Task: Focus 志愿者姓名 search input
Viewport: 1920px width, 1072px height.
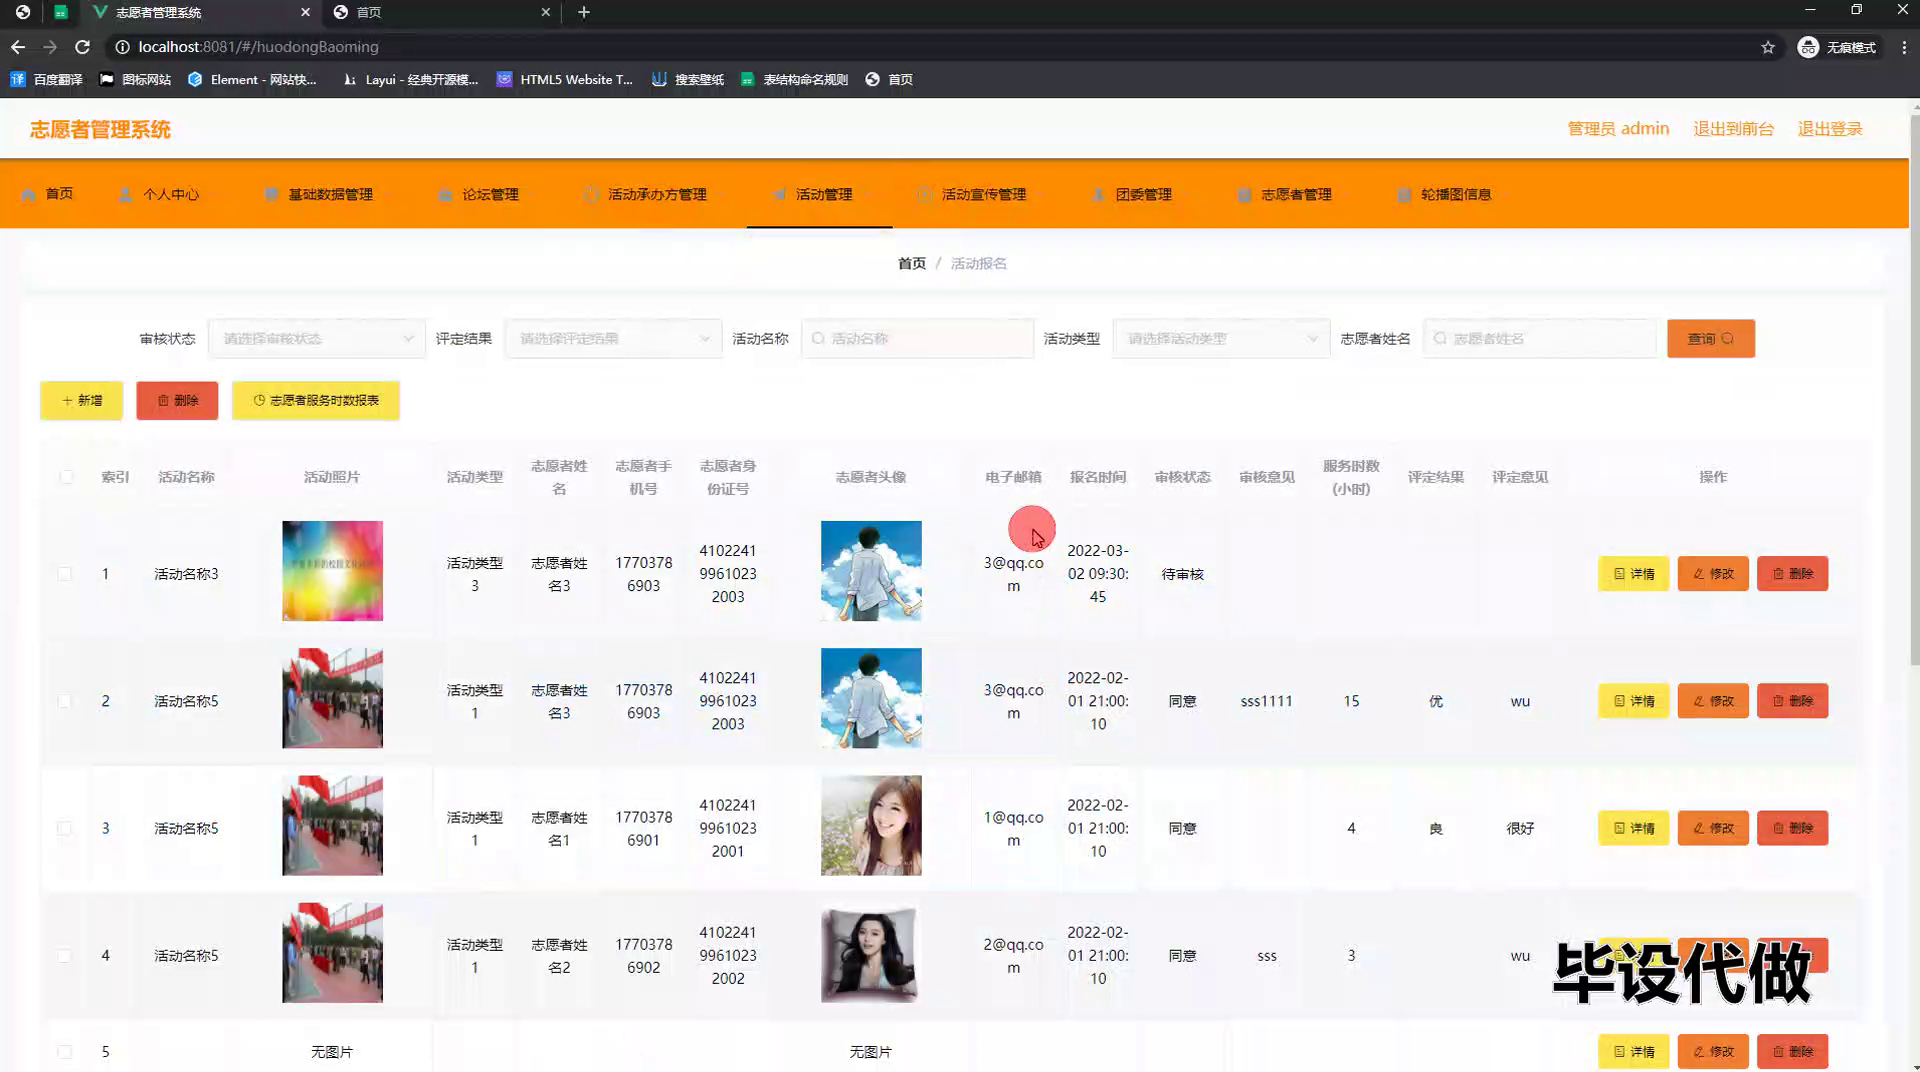Action: point(1540,339)
